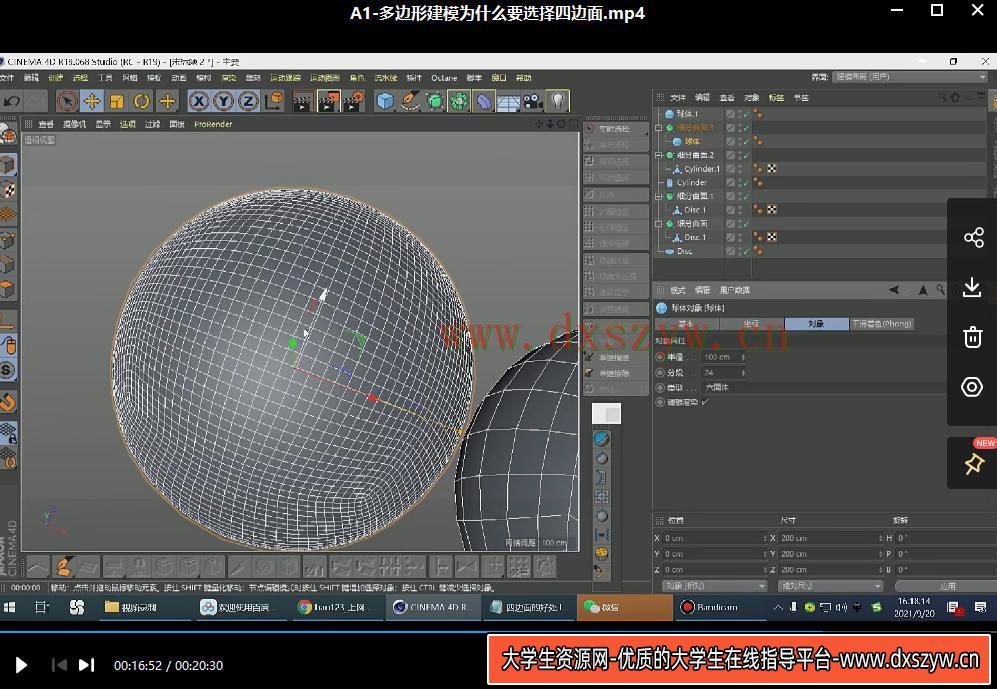Skip to the next video
Image resolution: width=997 pixels, height=689 pixels.
[x=86, y=665]
